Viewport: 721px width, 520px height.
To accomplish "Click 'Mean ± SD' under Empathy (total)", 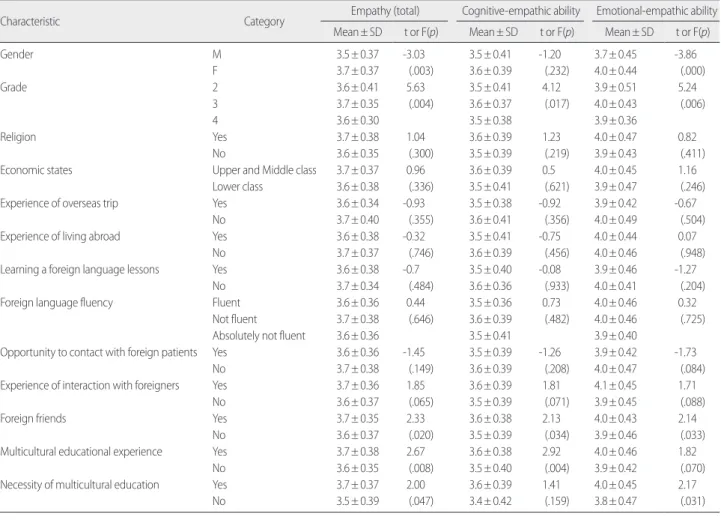I will click(x=357, y=32).
